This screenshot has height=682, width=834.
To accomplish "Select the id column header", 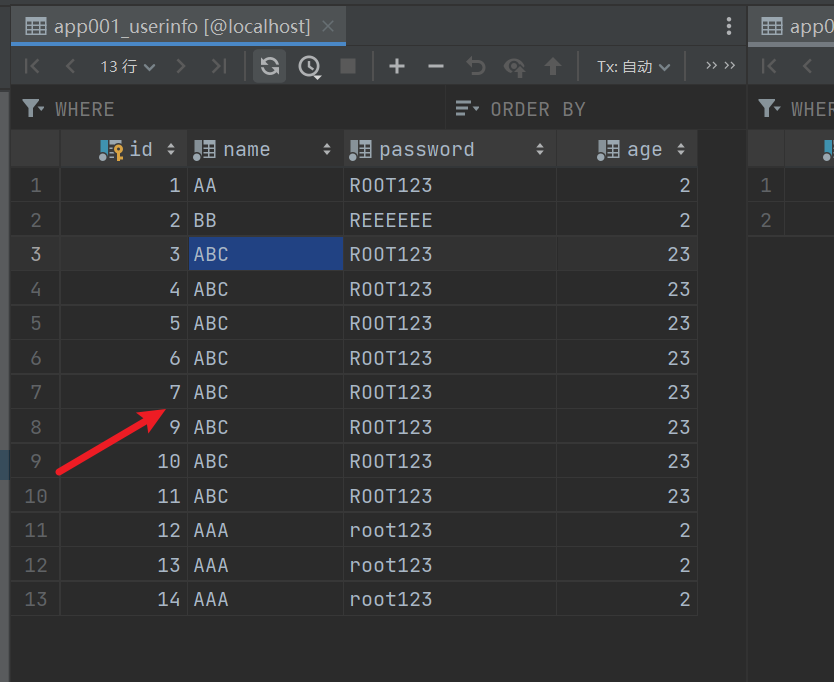I will 123,149.
